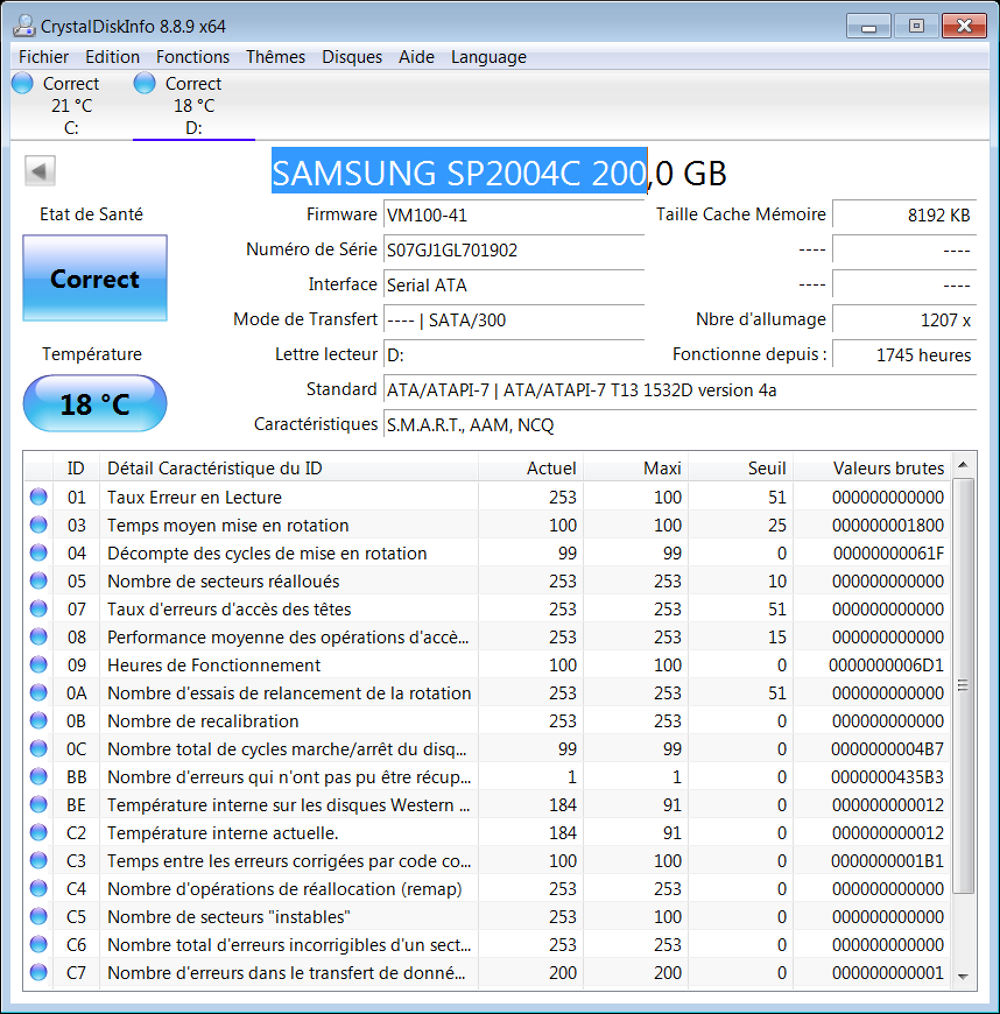Select the Température interne actuelle row
Screen dimensions: 1000x1014
tap(488, 832)
